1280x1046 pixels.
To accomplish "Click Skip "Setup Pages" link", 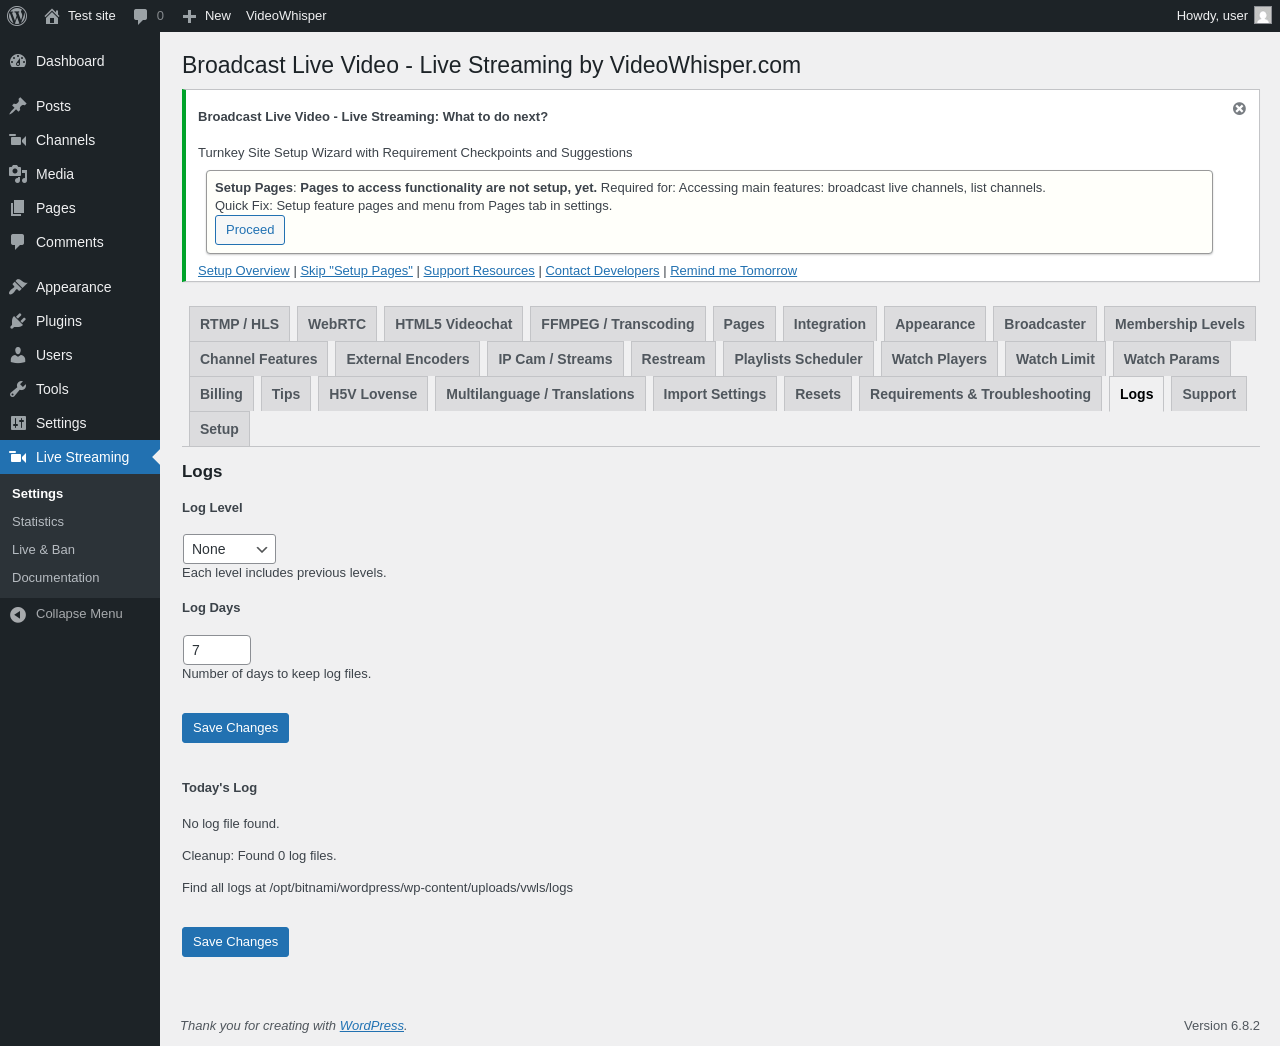I will point(357,271).
